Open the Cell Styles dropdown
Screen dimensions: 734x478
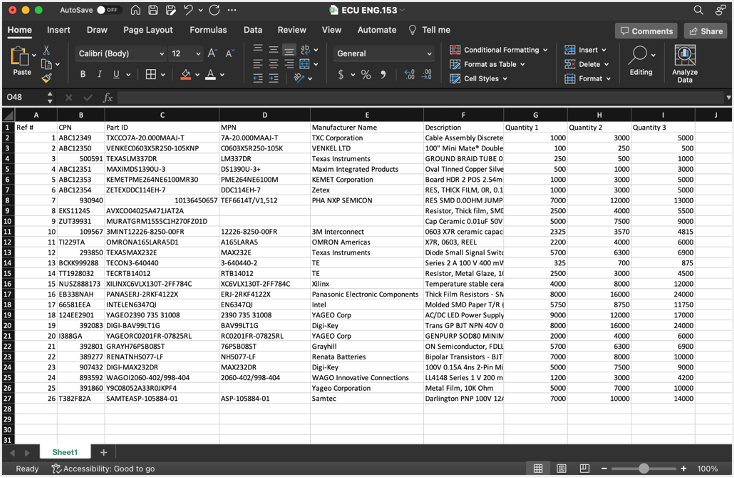point(478,78)
